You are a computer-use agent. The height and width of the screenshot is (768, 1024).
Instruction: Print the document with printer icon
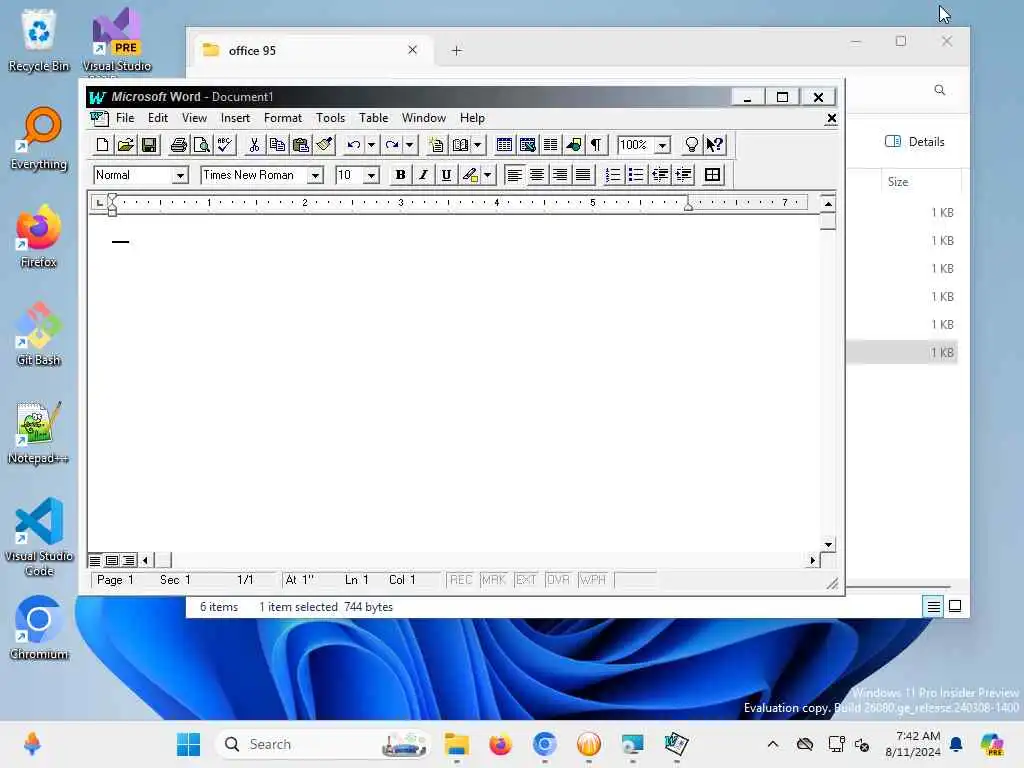pyautogui.click(x=178, y=145)
